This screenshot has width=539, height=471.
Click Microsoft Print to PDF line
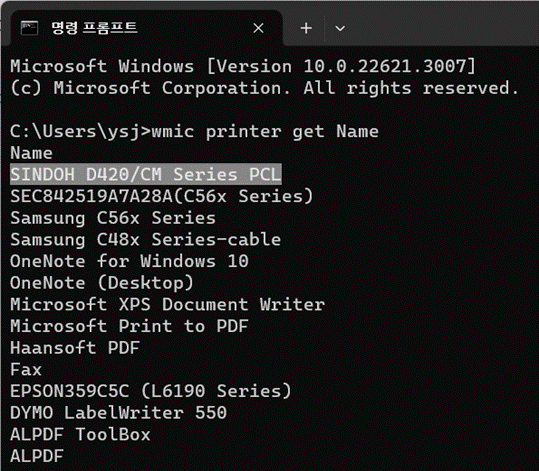[129, 326]
